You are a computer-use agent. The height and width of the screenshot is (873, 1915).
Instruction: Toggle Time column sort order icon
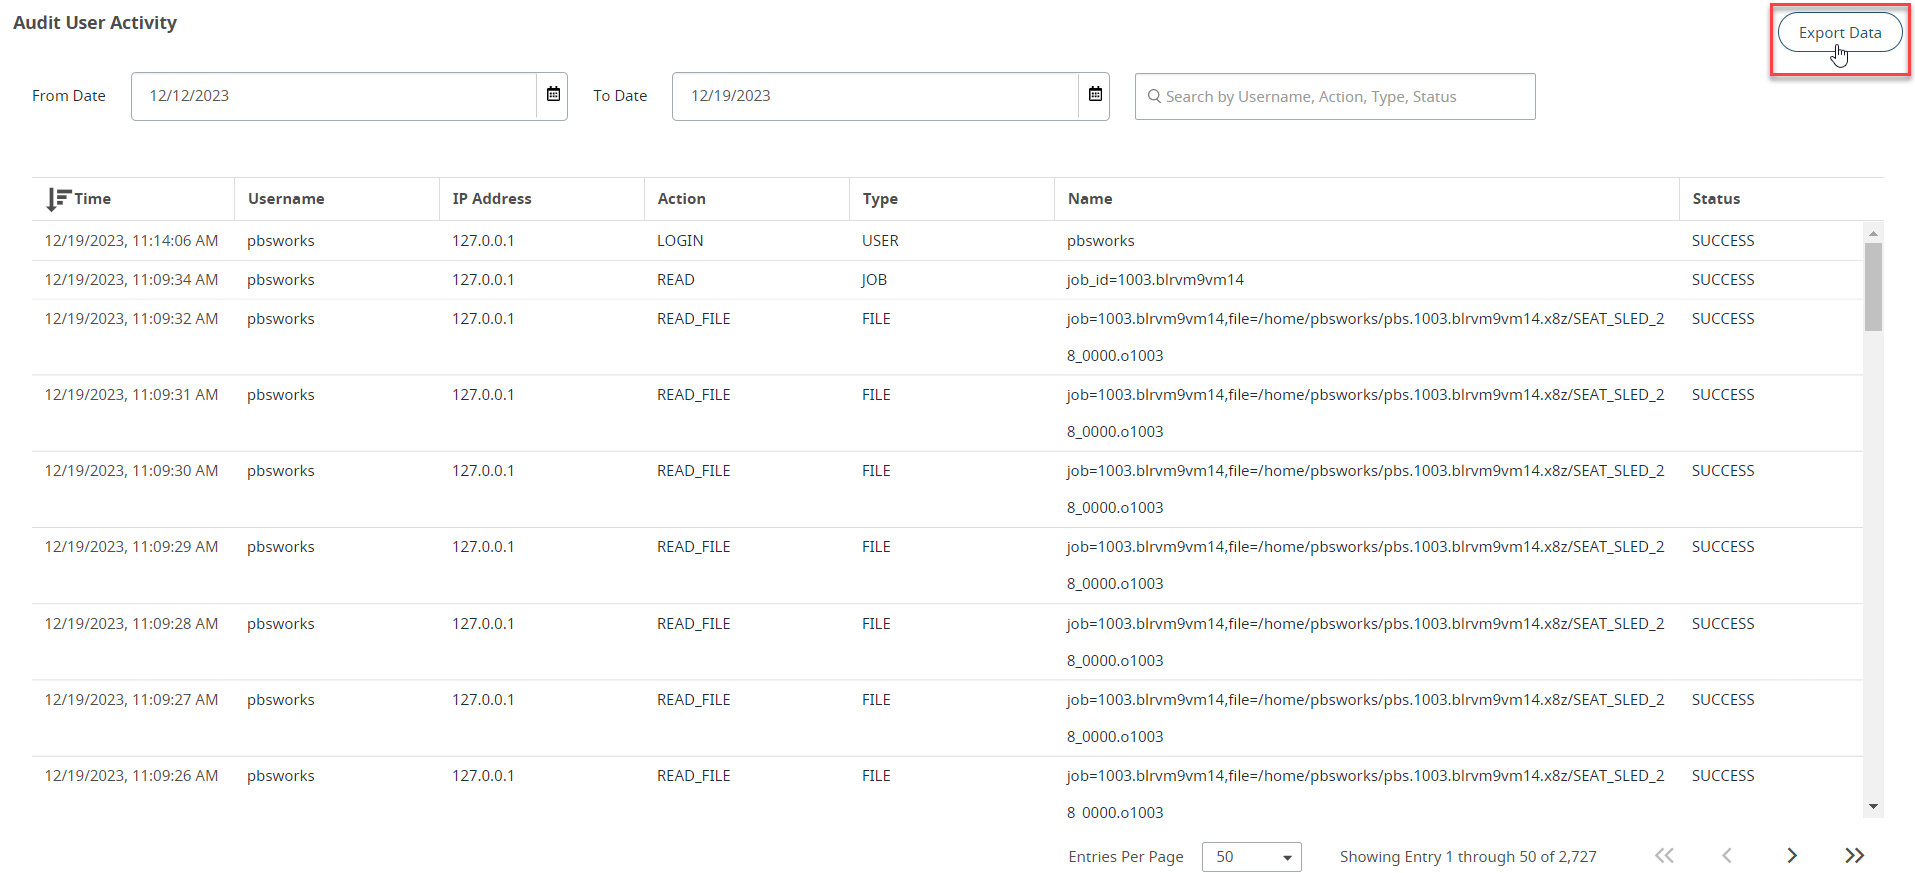pos(58,199)
